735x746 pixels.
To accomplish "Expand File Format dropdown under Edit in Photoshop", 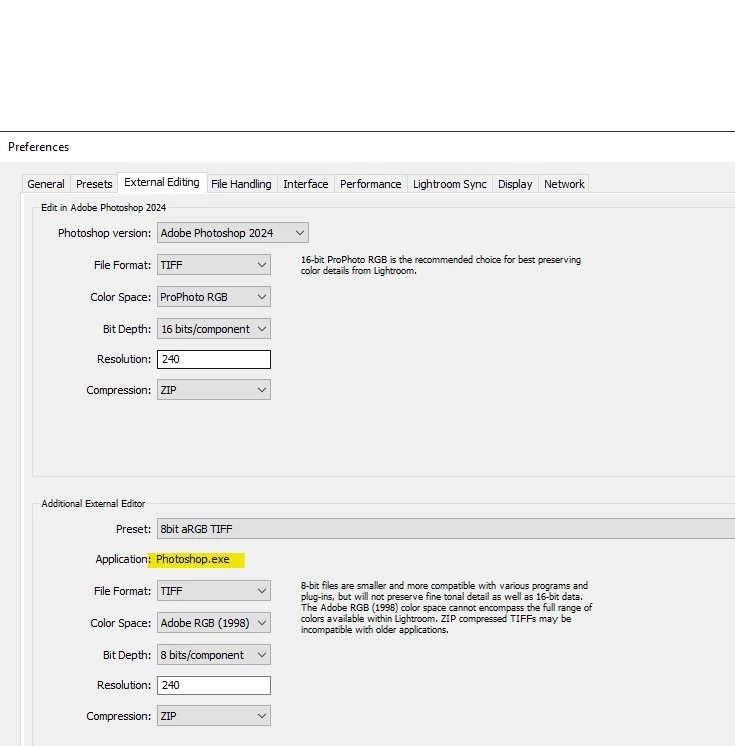I will tap(214, 265).
